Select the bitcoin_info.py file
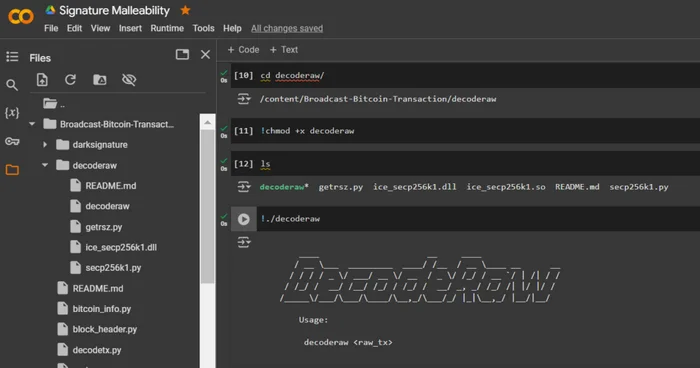The image size is (700, 368). [102, 309]
